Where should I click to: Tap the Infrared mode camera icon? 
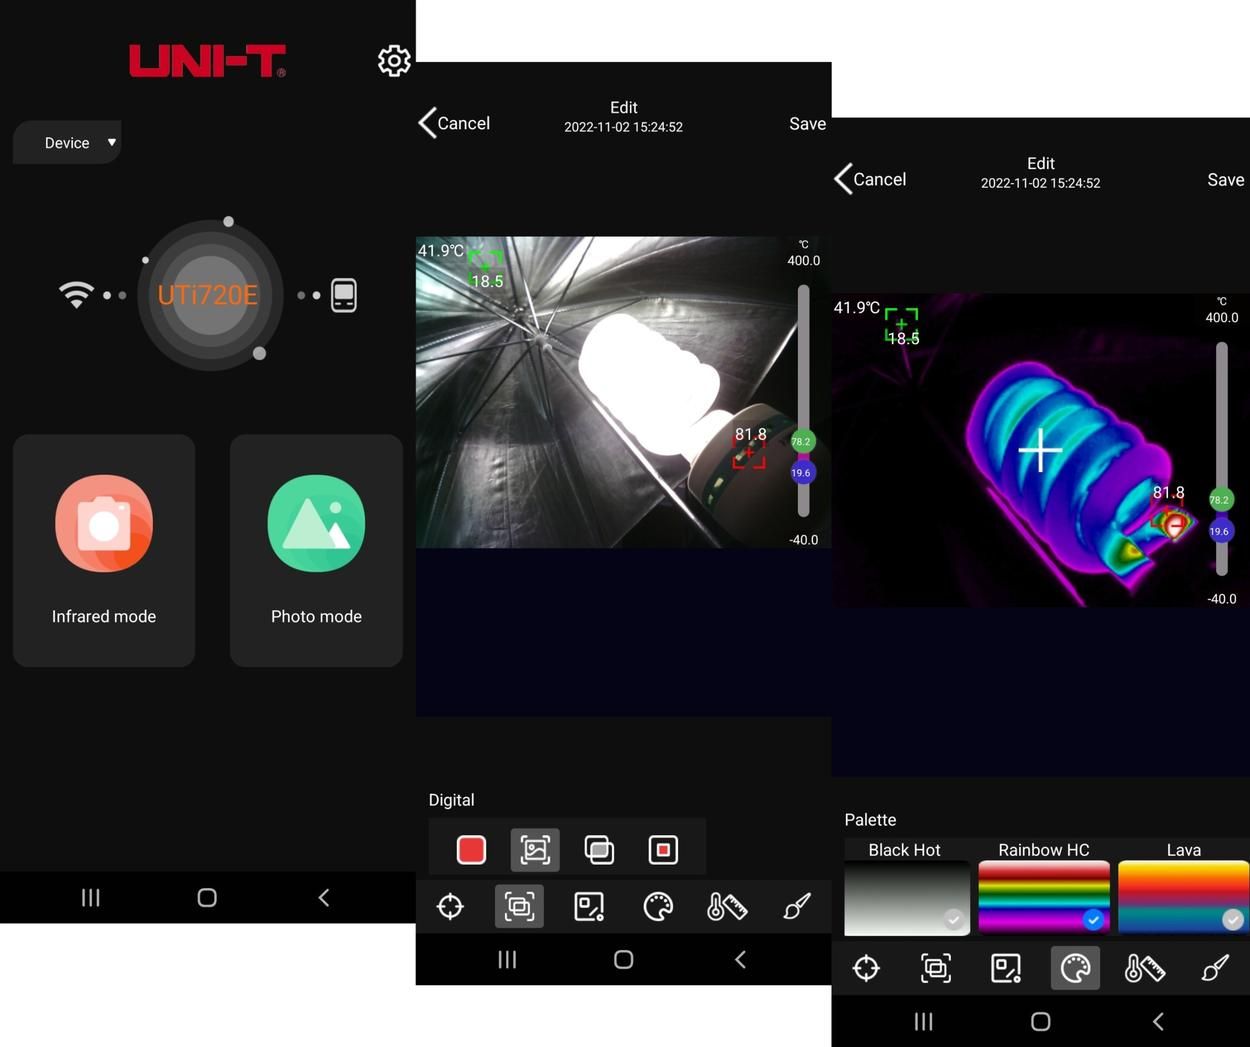coord(104,523)
